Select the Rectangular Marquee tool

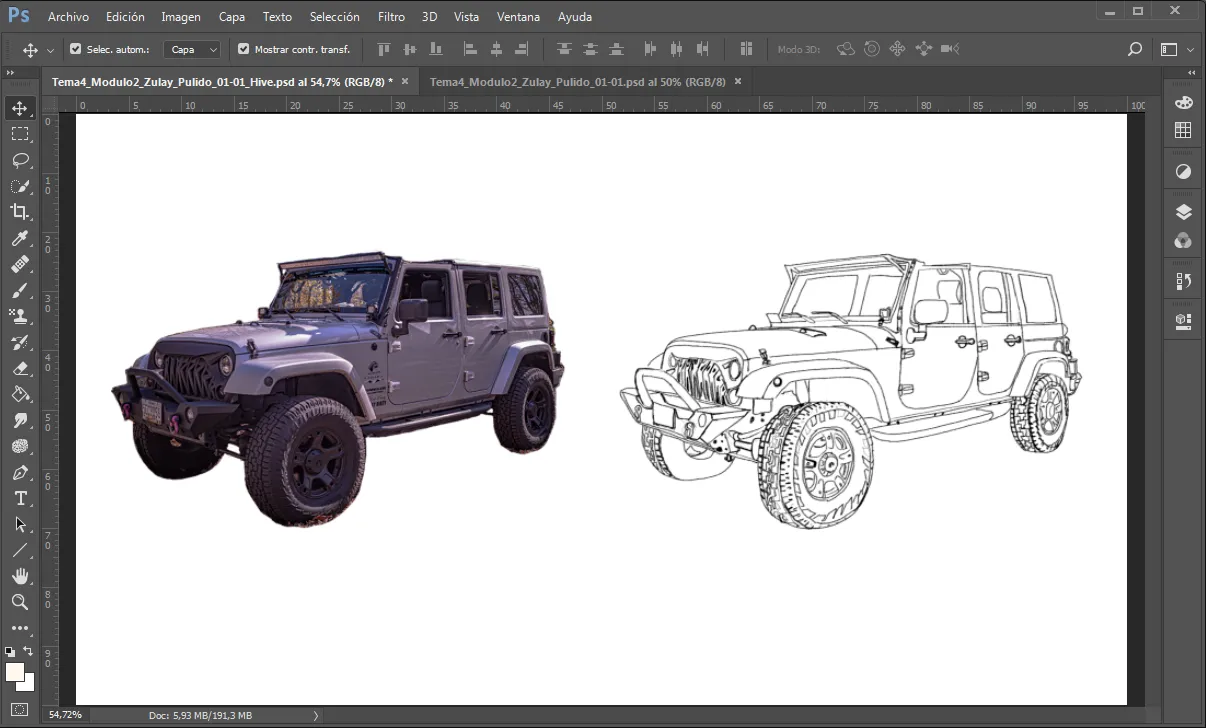(x=20, y=134)
